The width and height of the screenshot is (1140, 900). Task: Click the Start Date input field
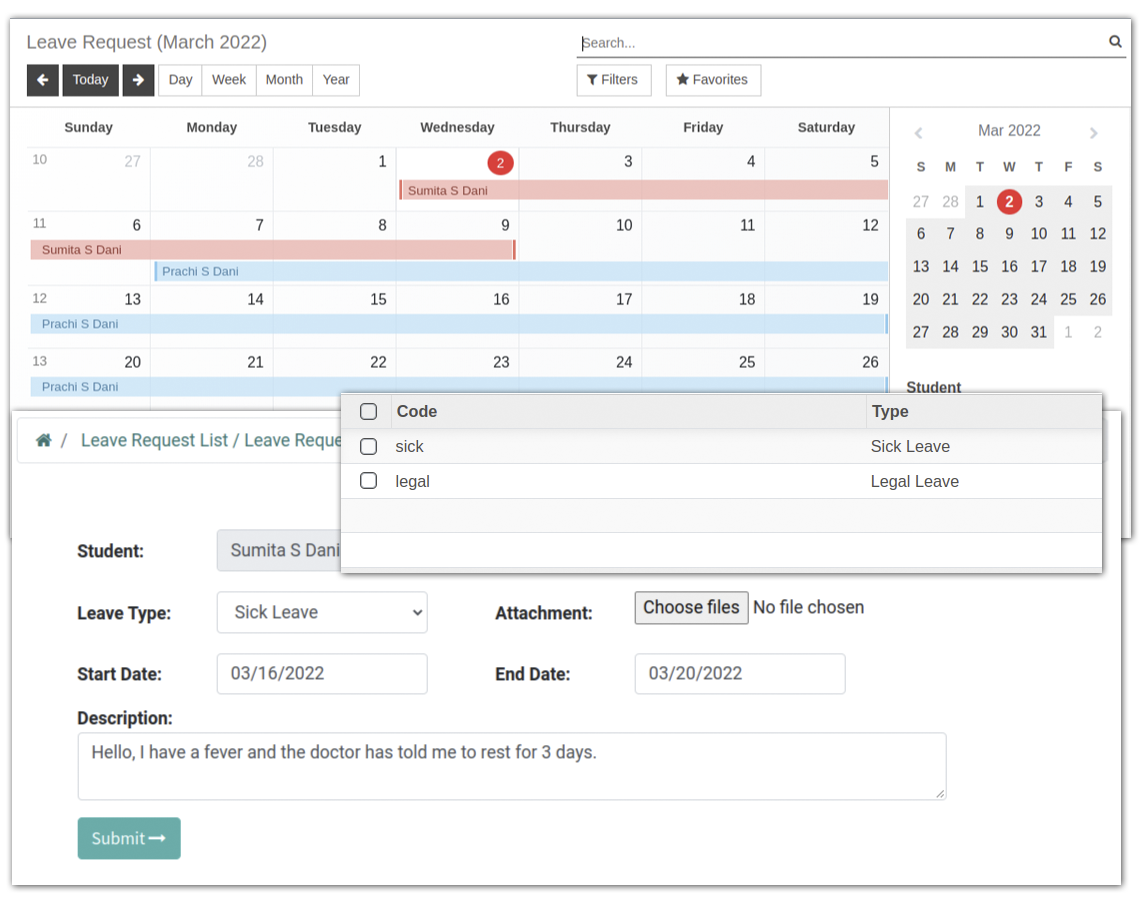(322, 673)
